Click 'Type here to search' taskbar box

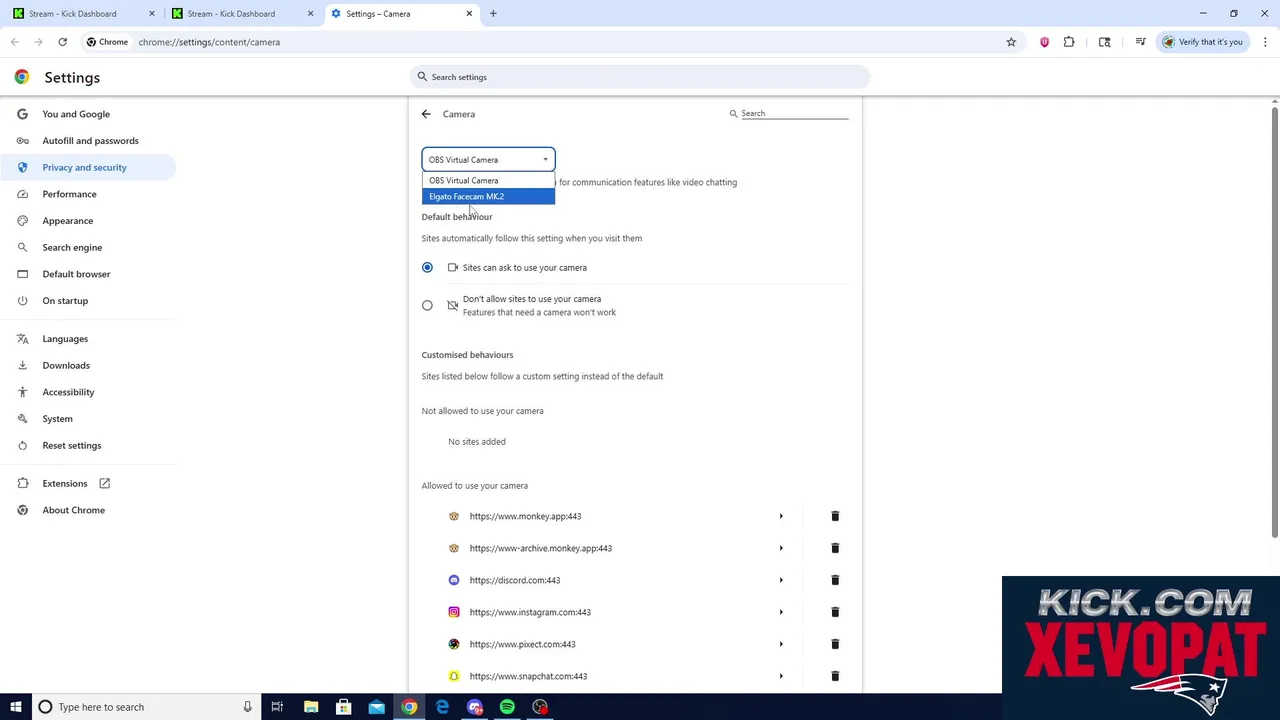click(x=147, y=707)
